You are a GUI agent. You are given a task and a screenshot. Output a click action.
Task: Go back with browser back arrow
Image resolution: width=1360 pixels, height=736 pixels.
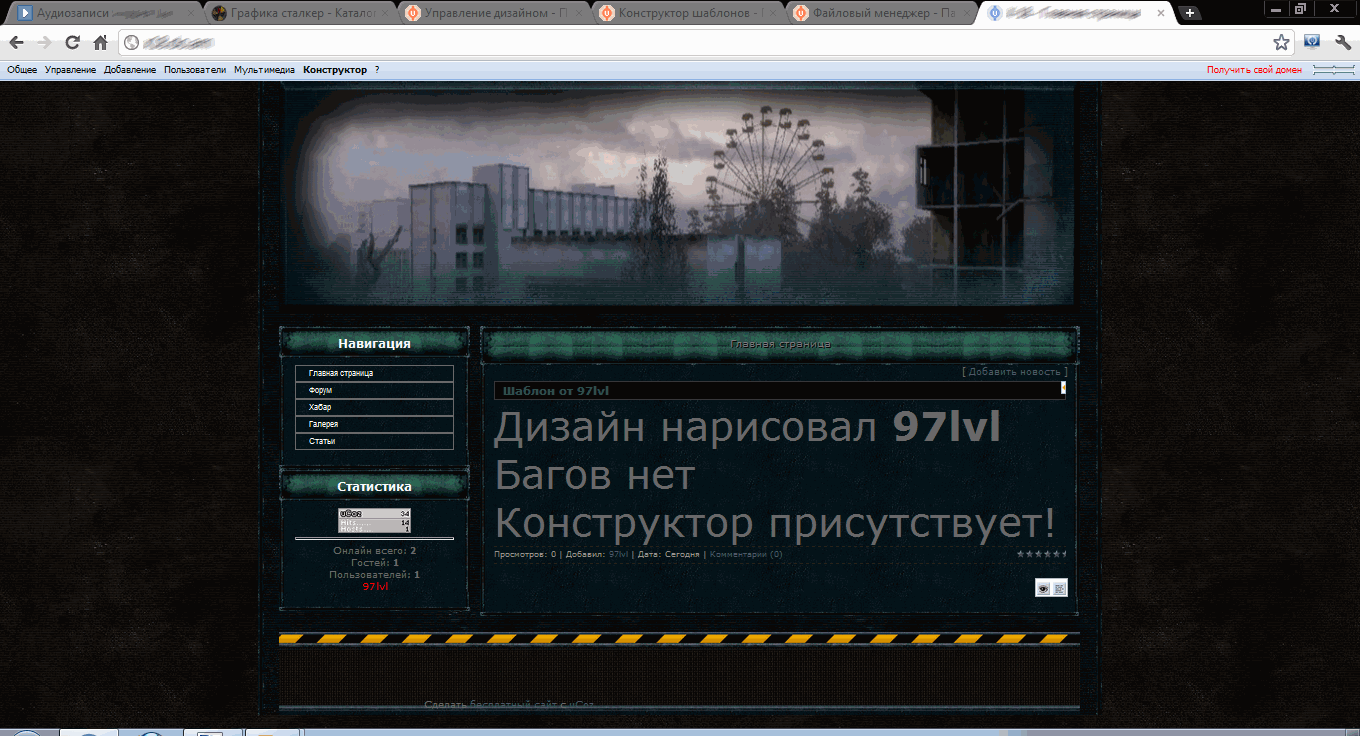[x=16, y=43]
